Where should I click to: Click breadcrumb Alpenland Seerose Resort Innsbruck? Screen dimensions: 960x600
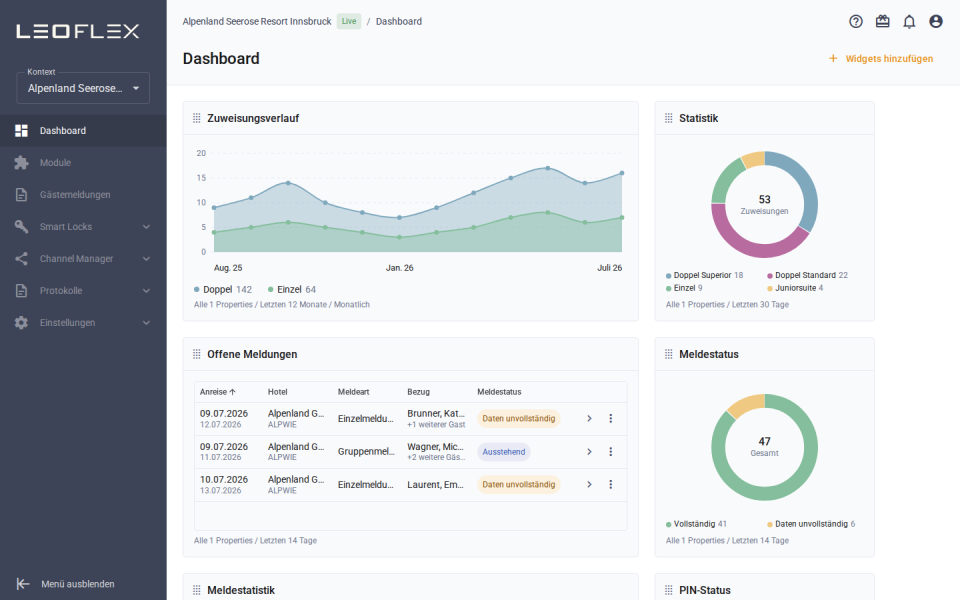(x=257, y=21)
